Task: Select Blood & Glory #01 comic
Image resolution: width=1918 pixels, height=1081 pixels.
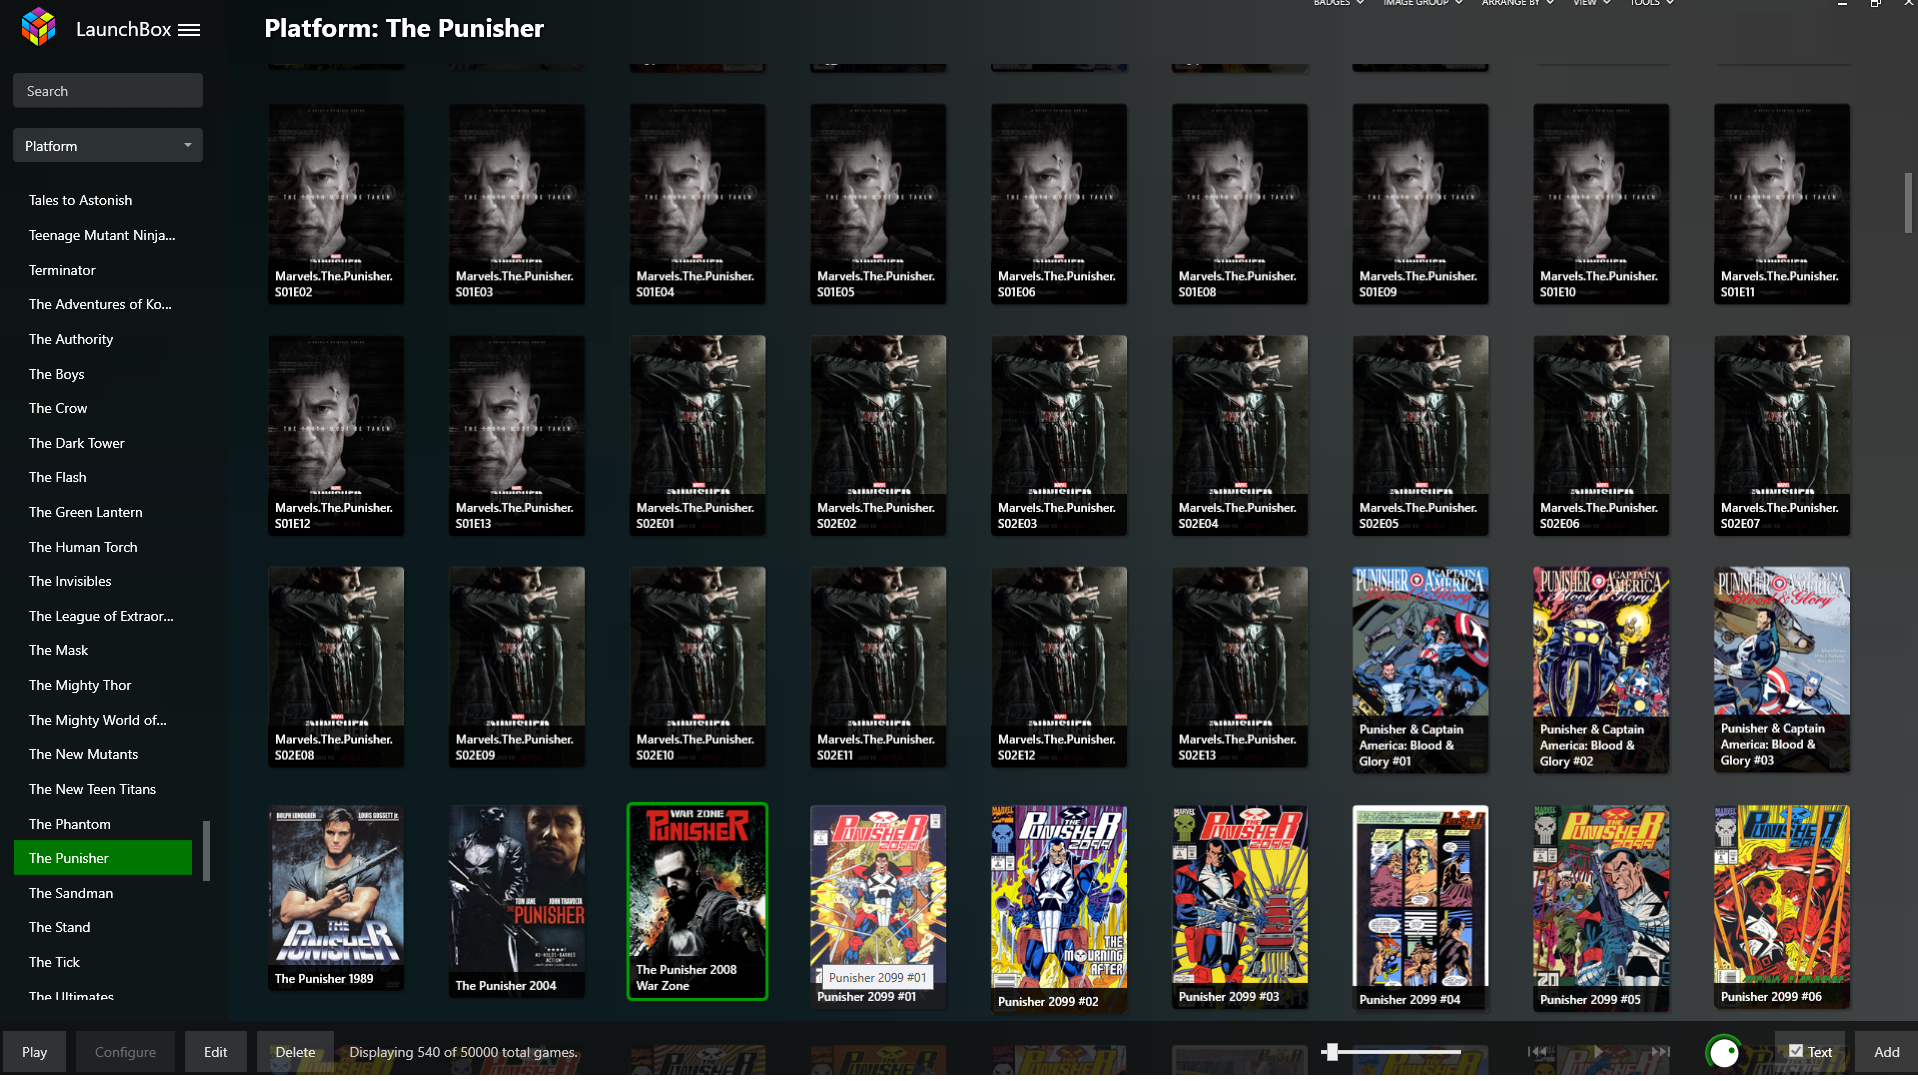Action: [x=1420, y=670]
